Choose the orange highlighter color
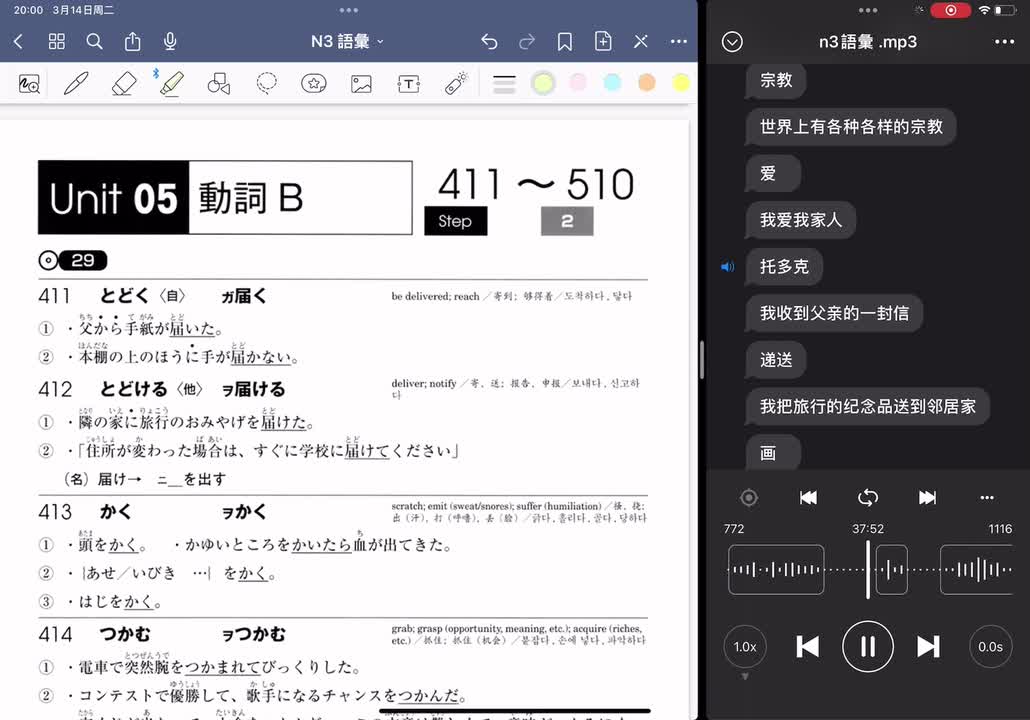Image resolution: width=1030 pixels, height=720 pixels. 647,83
